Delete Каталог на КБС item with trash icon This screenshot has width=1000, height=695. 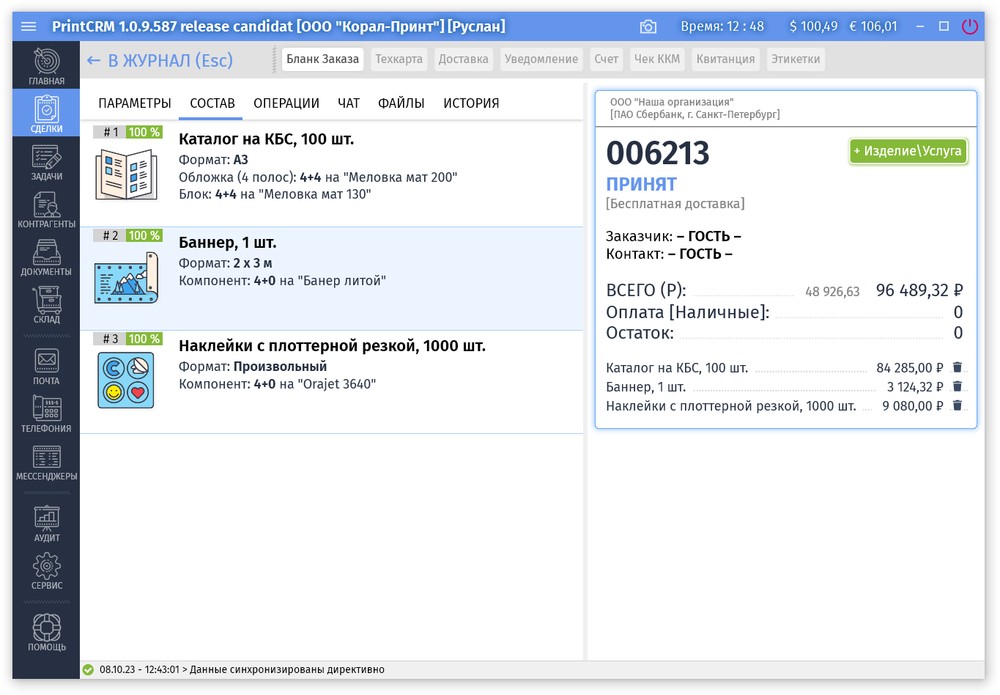click(x=957, y=367)
